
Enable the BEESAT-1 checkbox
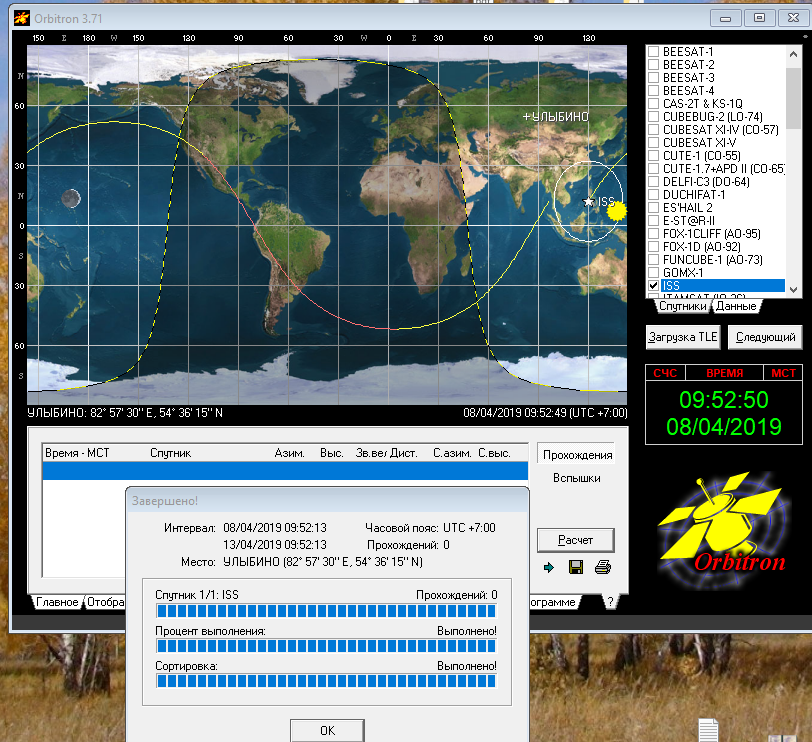[654, 52]
